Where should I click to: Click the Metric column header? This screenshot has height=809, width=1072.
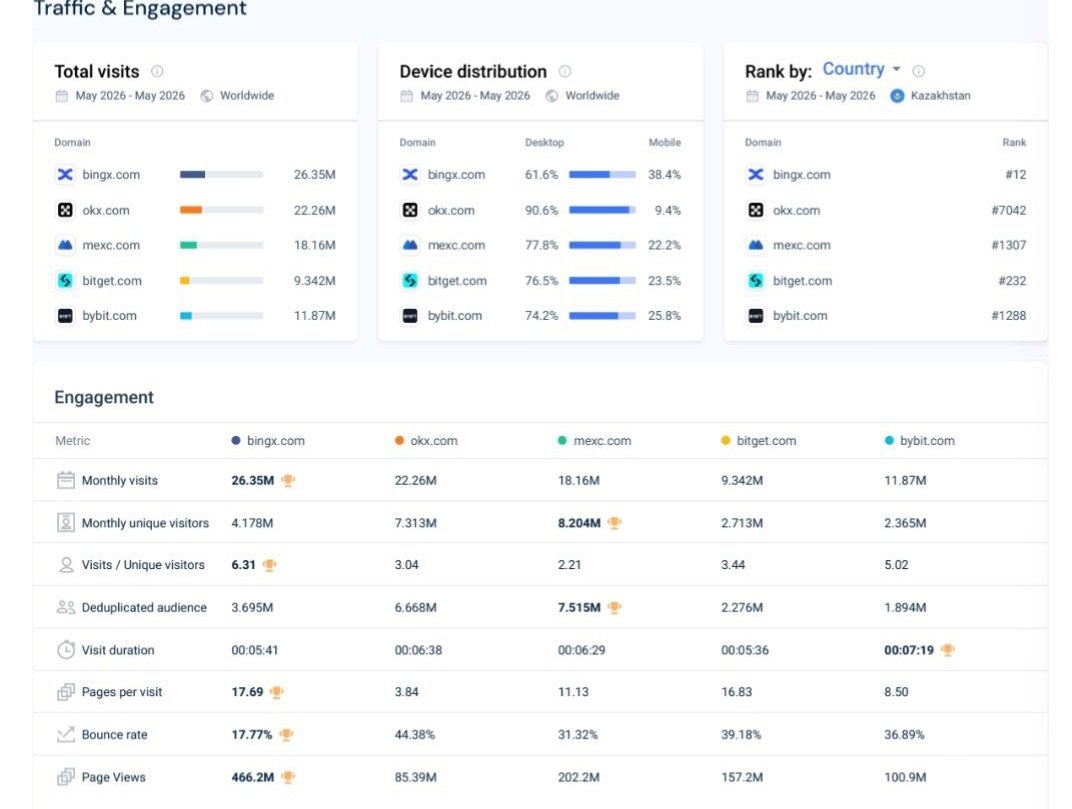click(x=72, y=441)
